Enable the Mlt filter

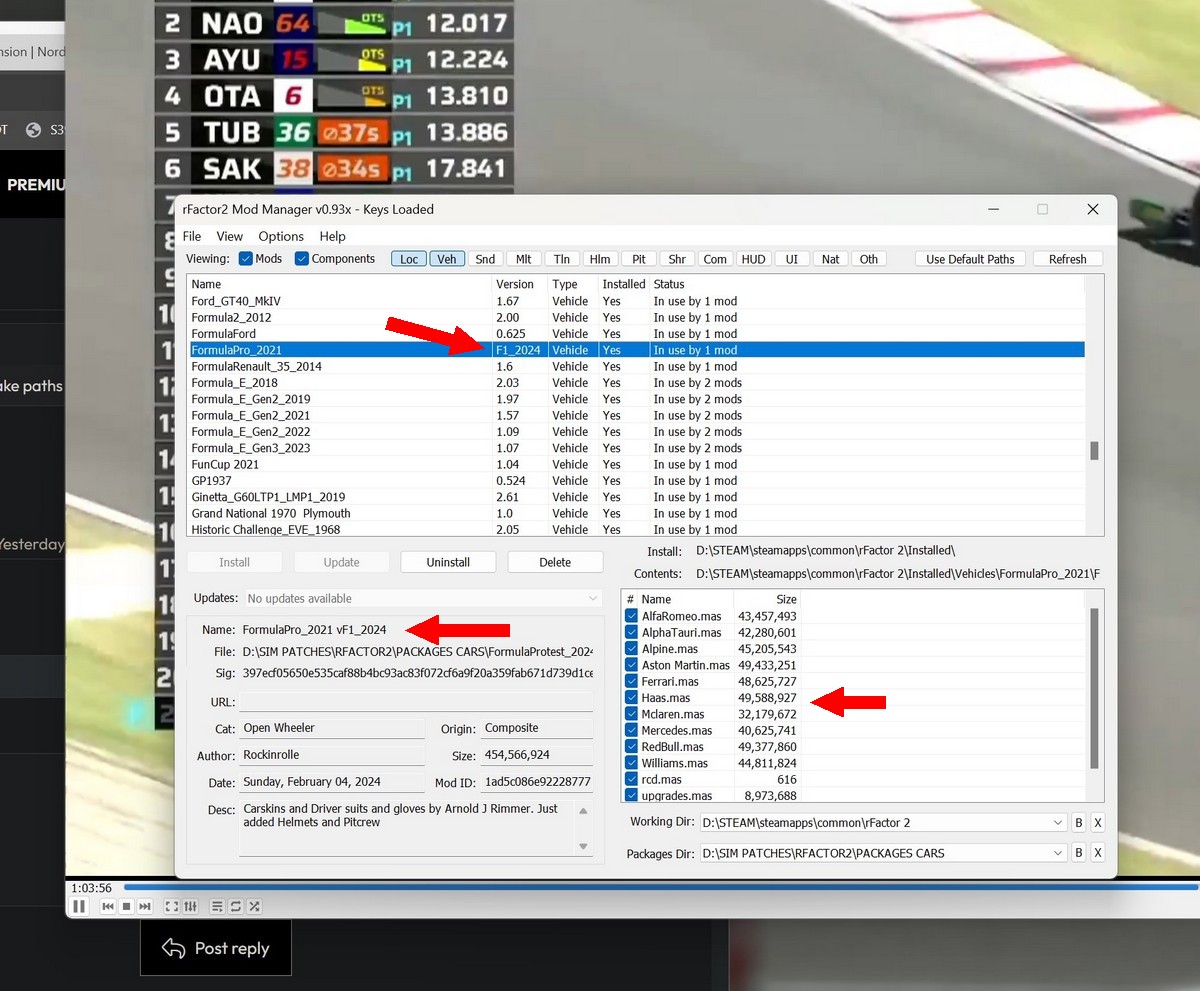(x=523, y=259)
